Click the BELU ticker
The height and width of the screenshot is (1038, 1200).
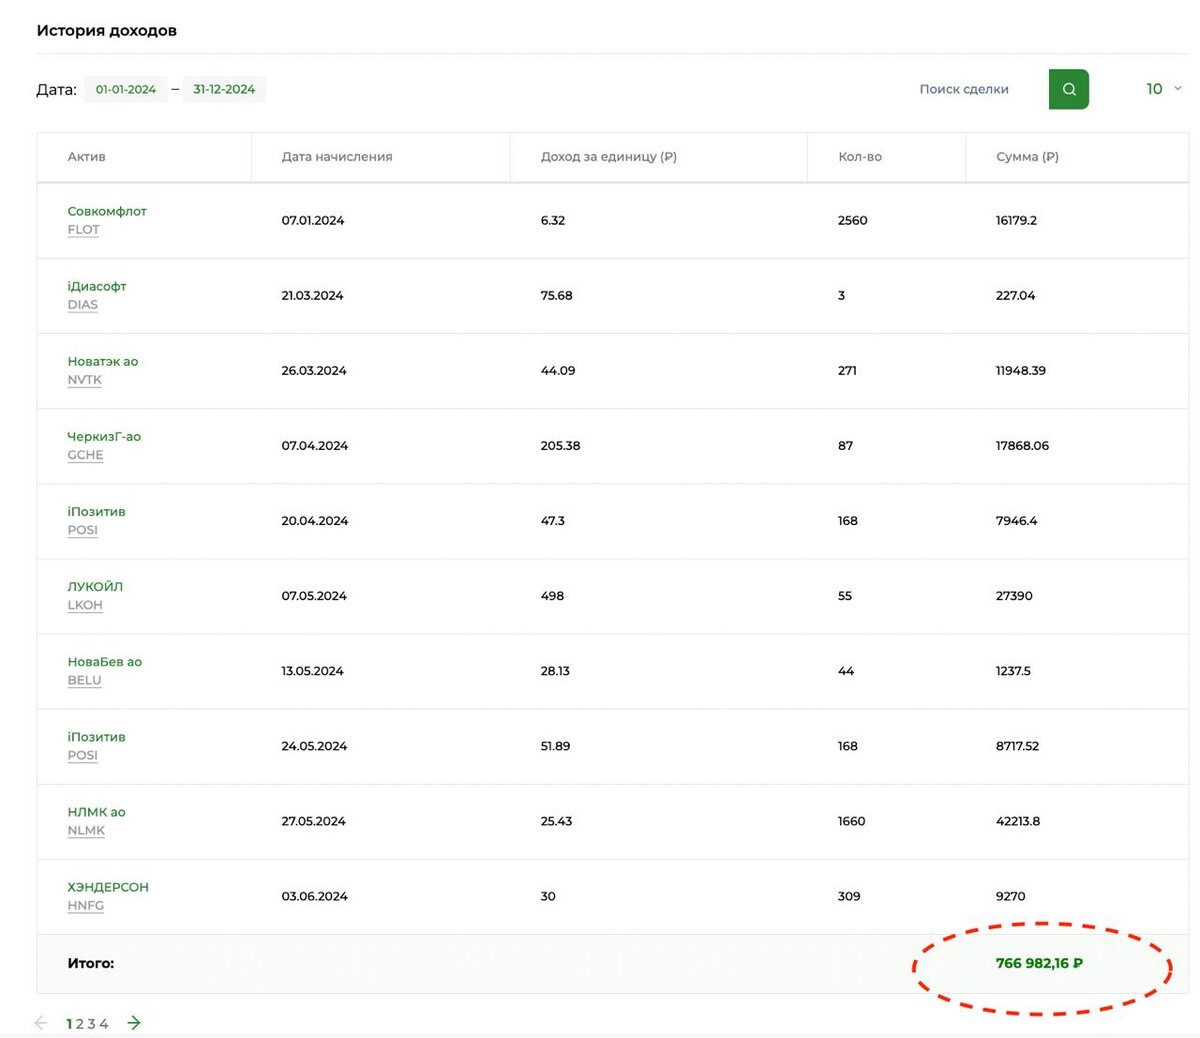(x=84, y=680)
